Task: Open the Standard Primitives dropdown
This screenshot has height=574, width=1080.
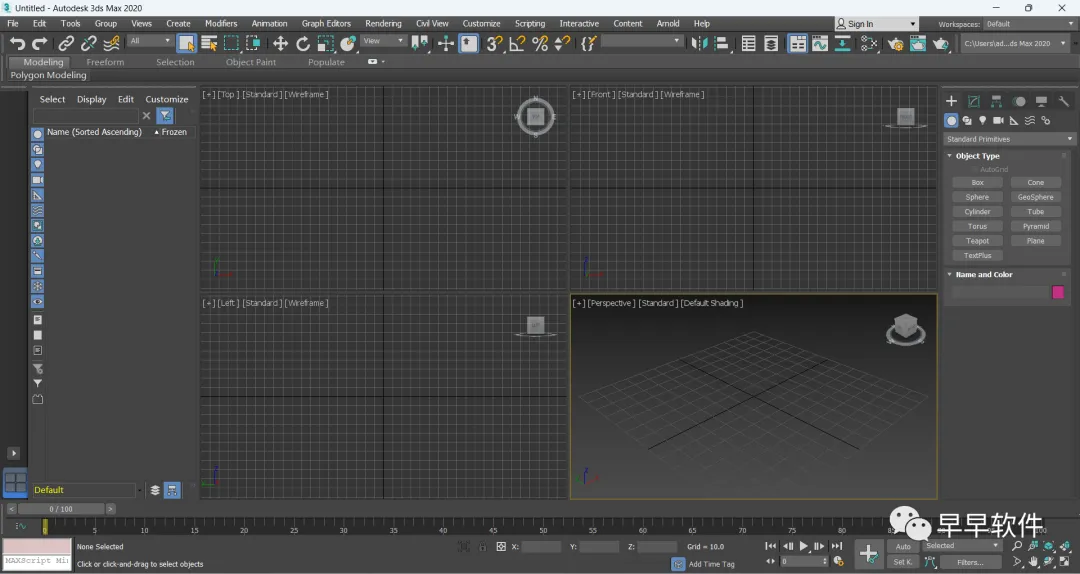Action: pos(1009,139)
